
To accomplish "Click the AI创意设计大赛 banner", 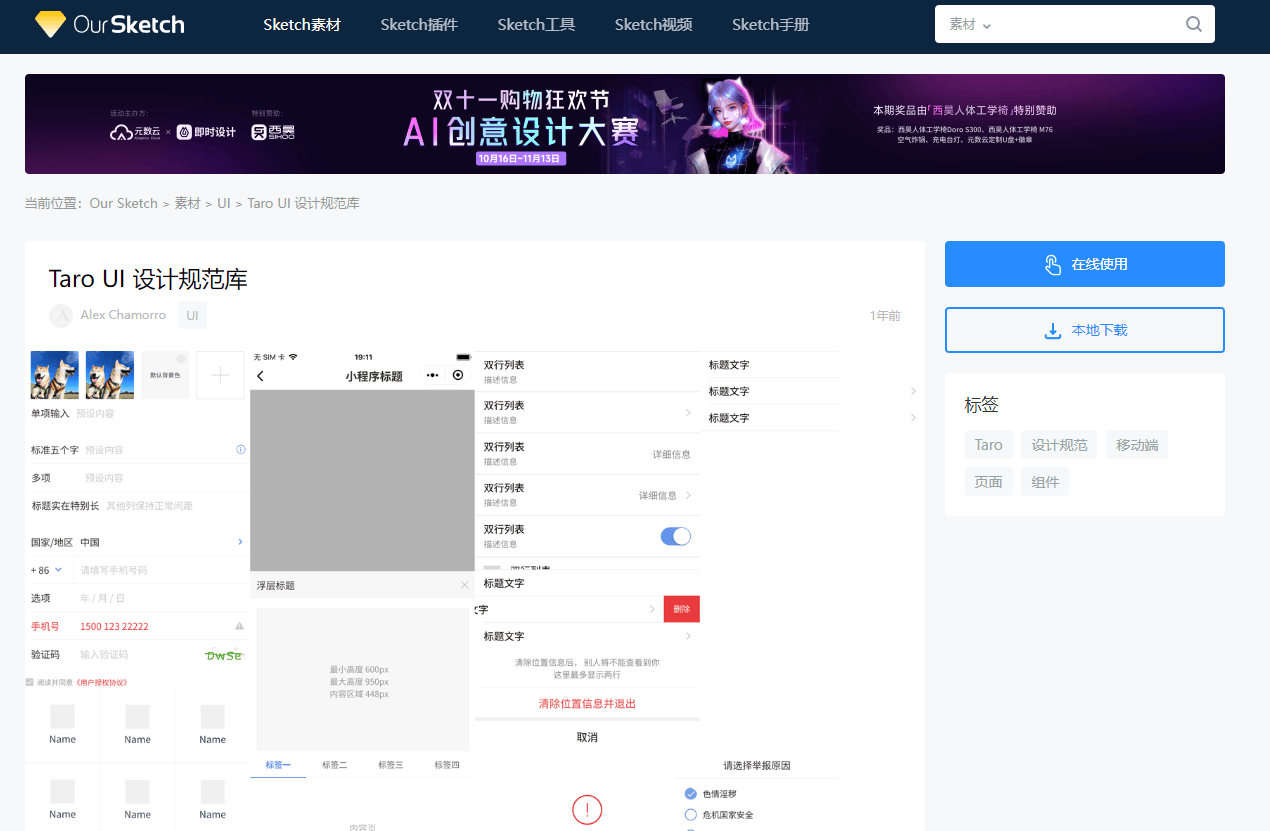I will [624, 124].
